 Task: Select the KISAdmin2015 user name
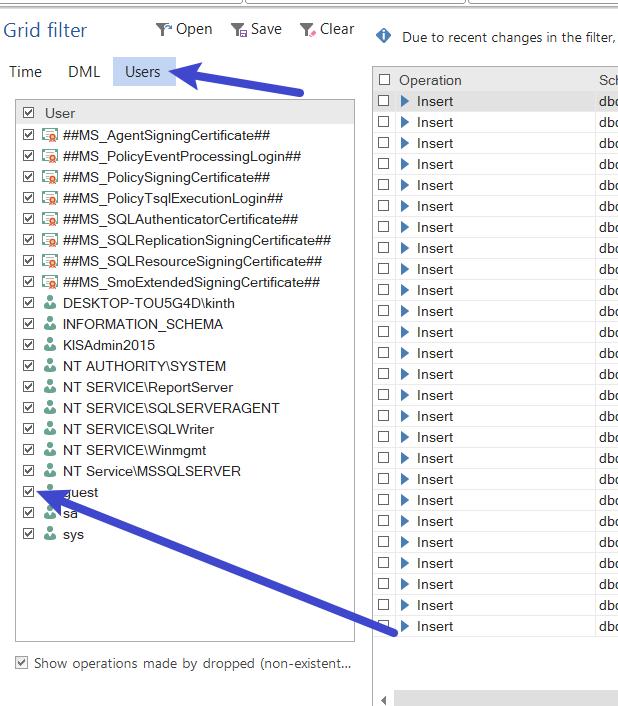point(109,345)
